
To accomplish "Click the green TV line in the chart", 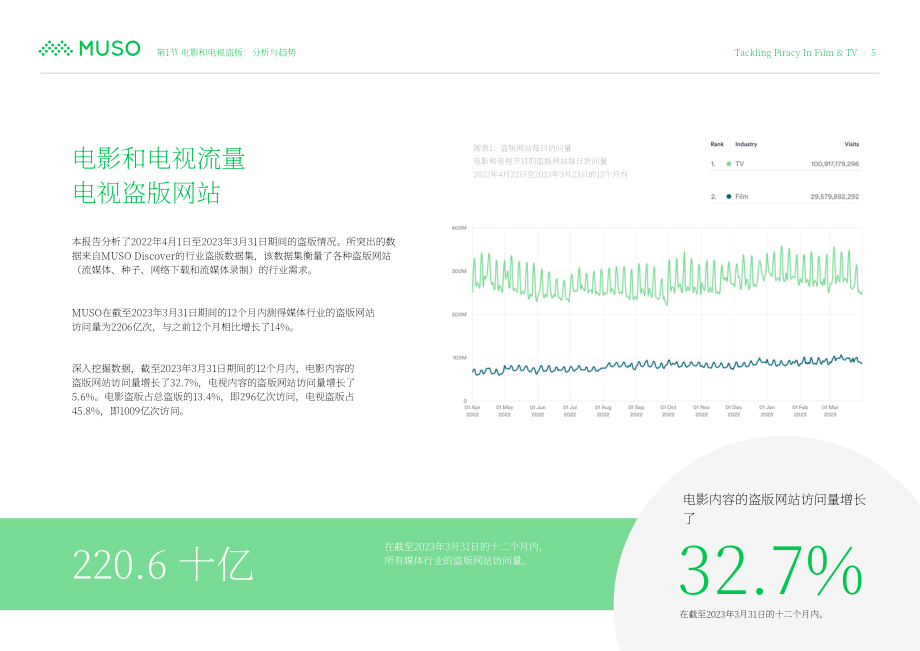I will 667,277.
